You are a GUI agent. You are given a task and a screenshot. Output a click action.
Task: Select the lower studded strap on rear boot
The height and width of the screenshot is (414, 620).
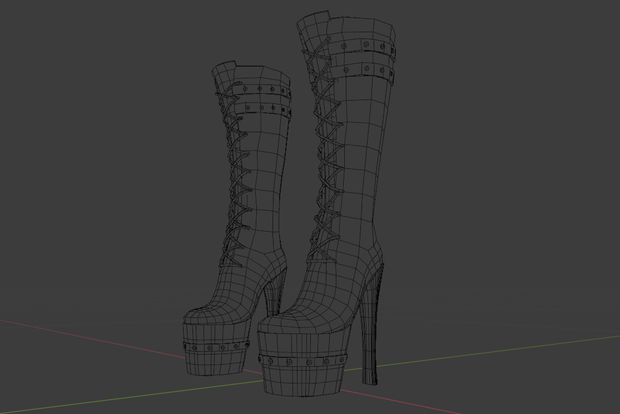pyautogui.click(x=264, y=108)
